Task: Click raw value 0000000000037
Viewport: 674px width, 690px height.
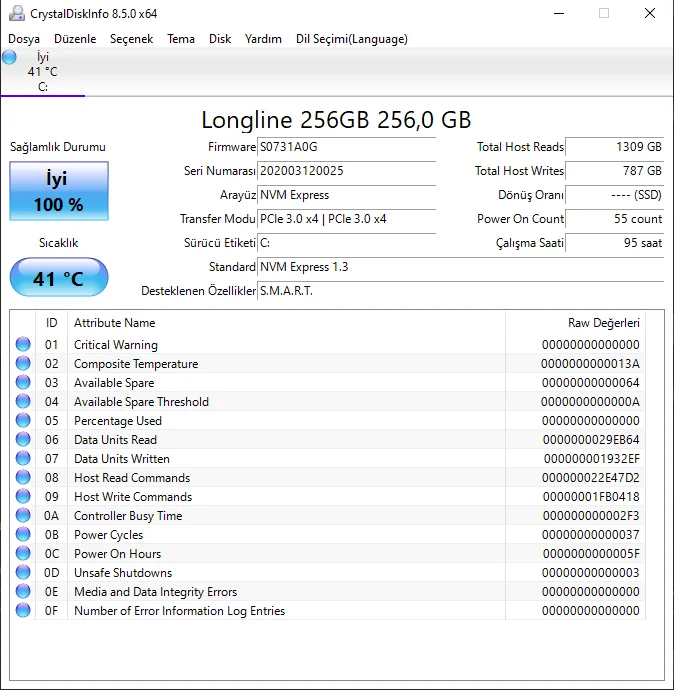Action: 590,535
